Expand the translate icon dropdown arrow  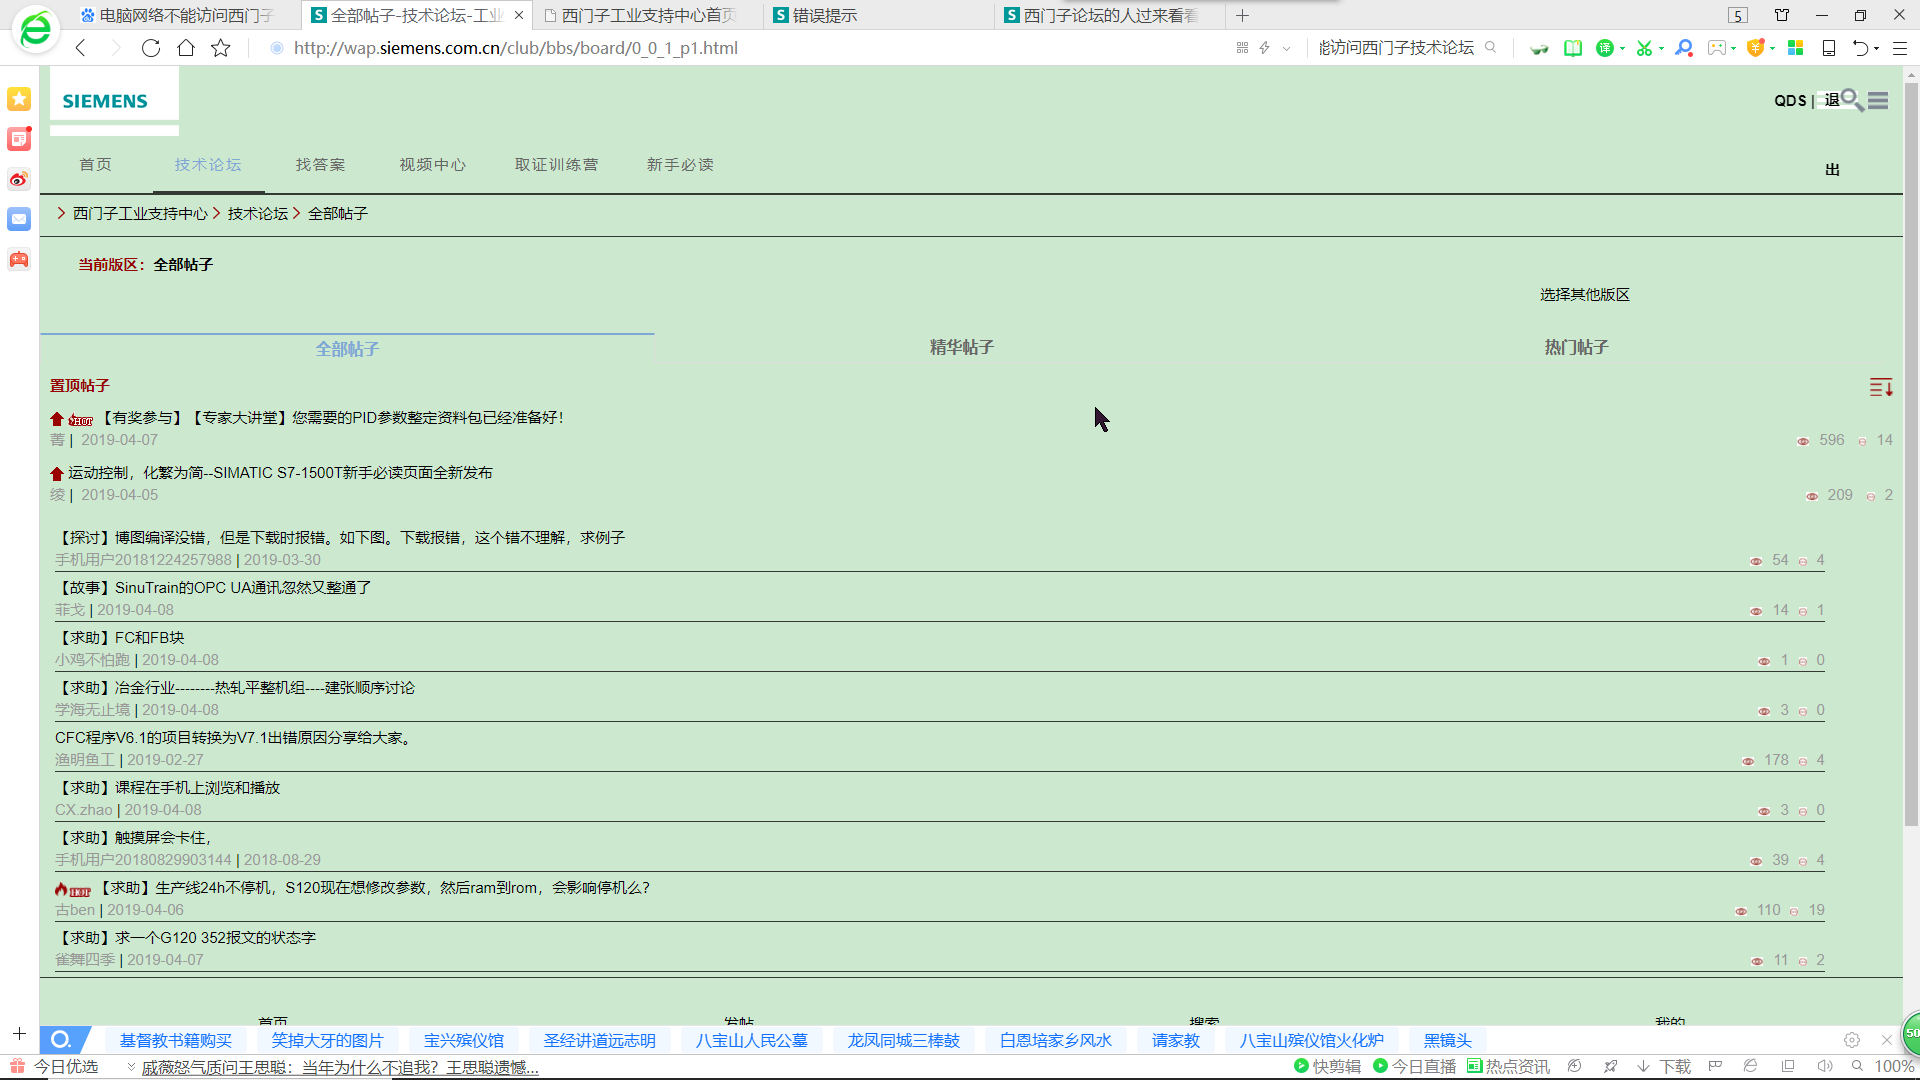[1622, 48]
